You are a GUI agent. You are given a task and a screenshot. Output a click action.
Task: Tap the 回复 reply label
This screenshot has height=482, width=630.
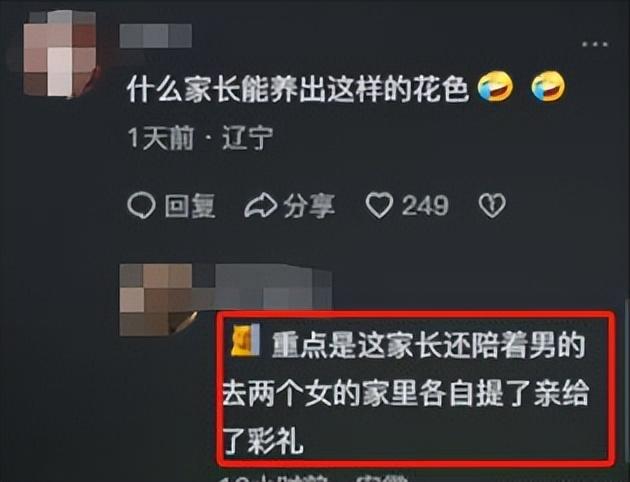point(190,206)
